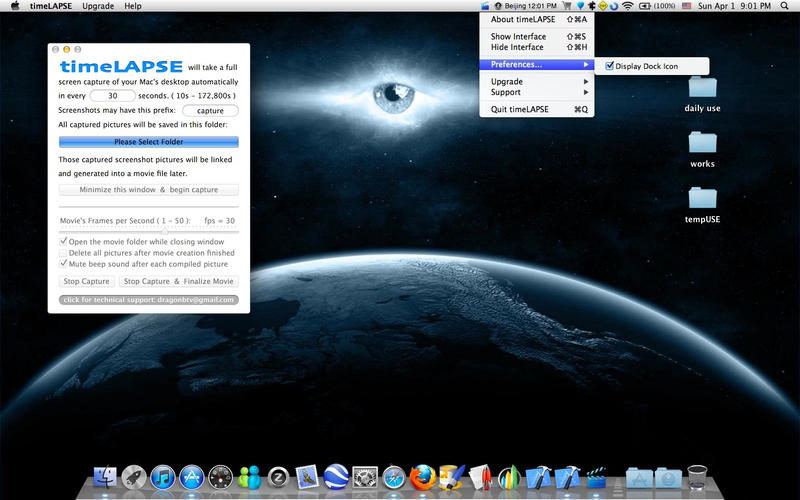Open the Help menu
This screenshot has height=500, width=800.
tap(133, 6)
